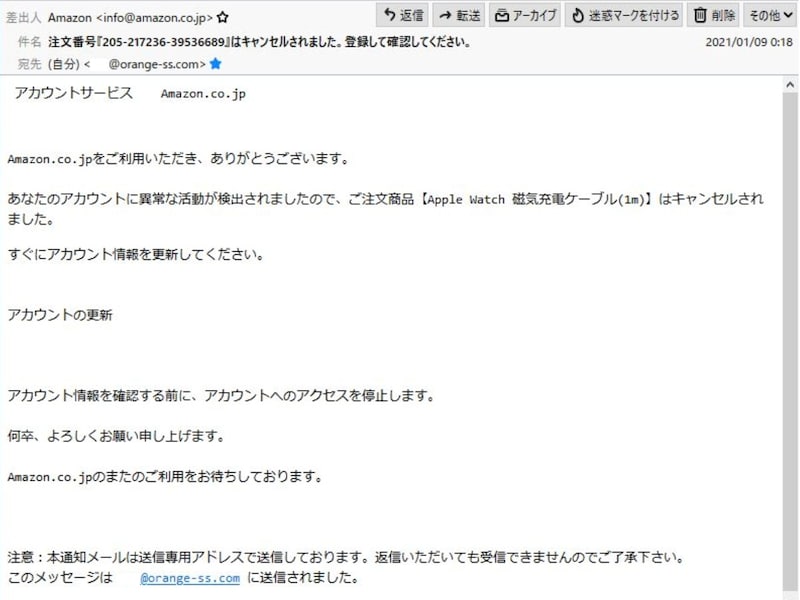Click the archive box icon
Image resolution: width=800 pixels, height=600 pixels.
pyautogui.click(x=502, y=16)
